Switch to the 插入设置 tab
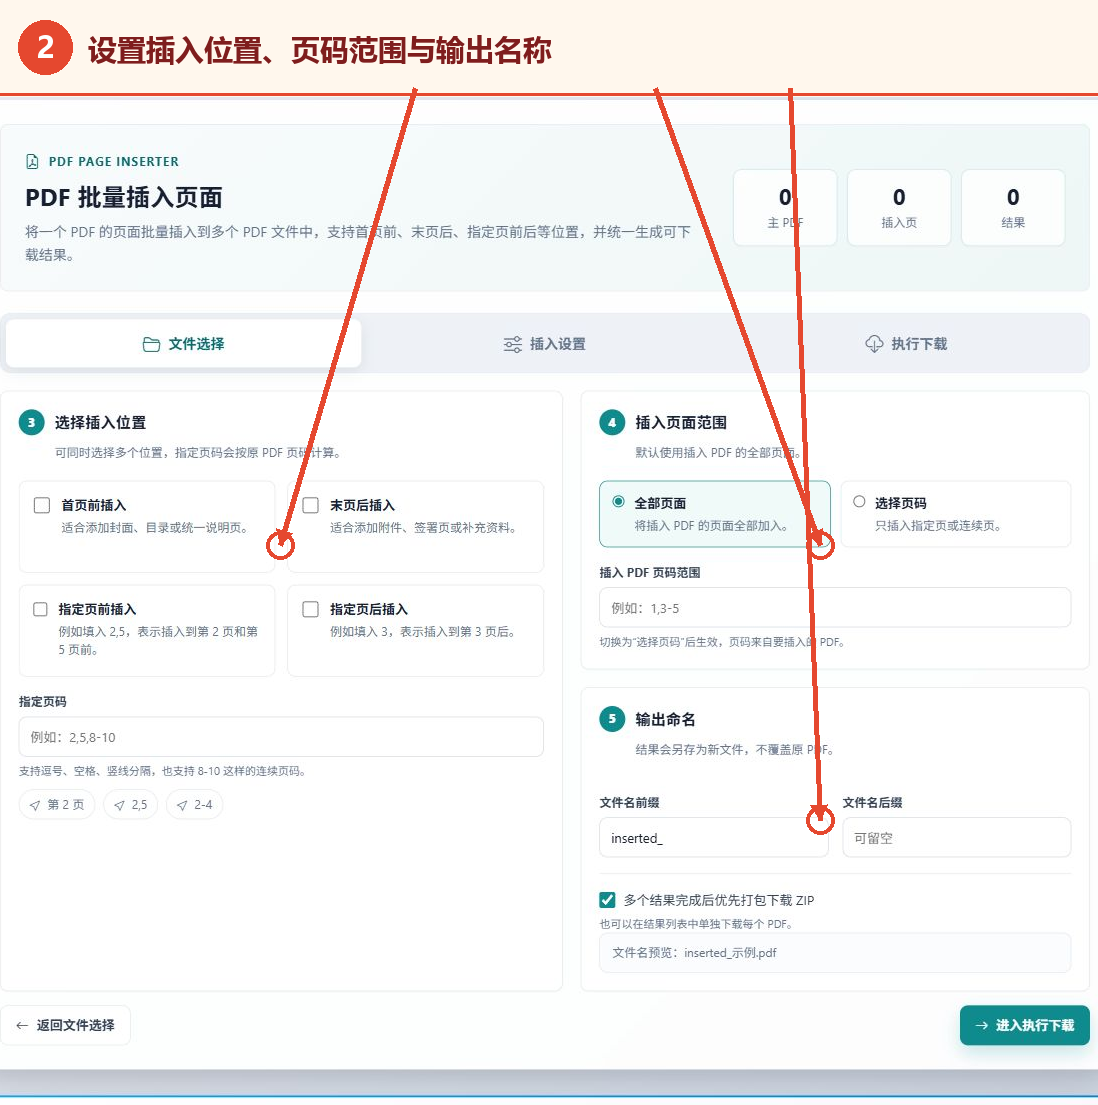The width and height of the screenshot is (1098, 1105). (545, 344)
